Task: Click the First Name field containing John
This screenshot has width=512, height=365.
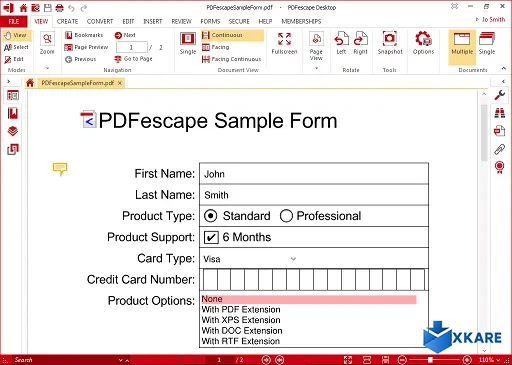Action: [x=314, y=174]
